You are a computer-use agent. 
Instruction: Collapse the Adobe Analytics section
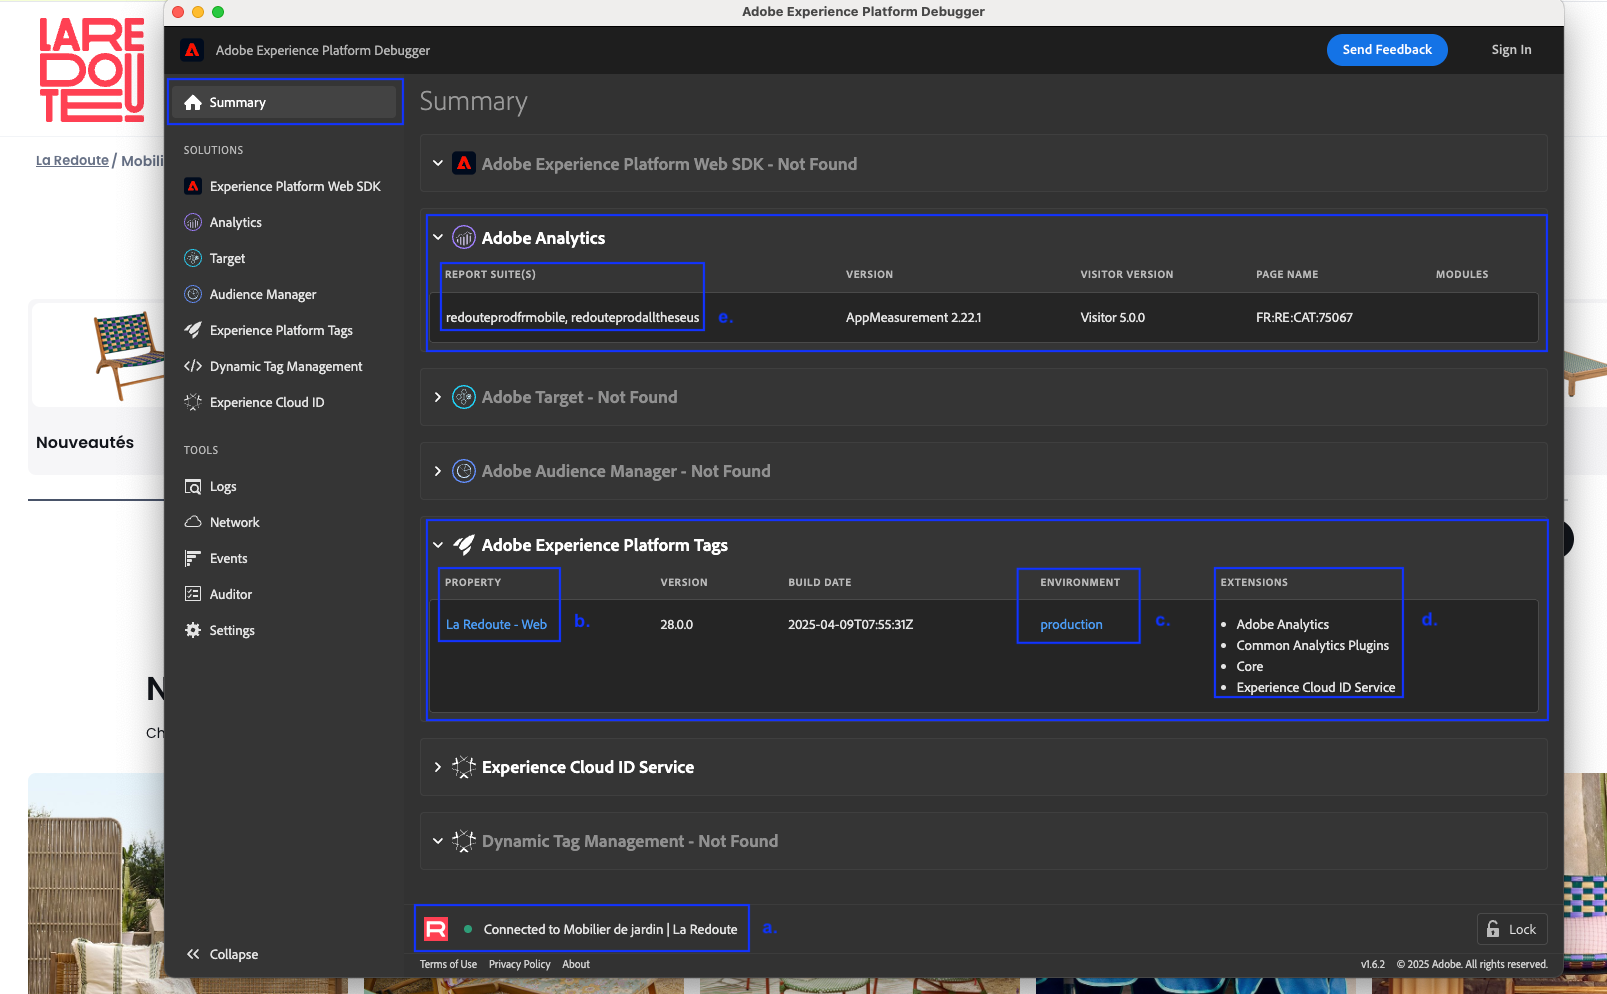[438, 238]
